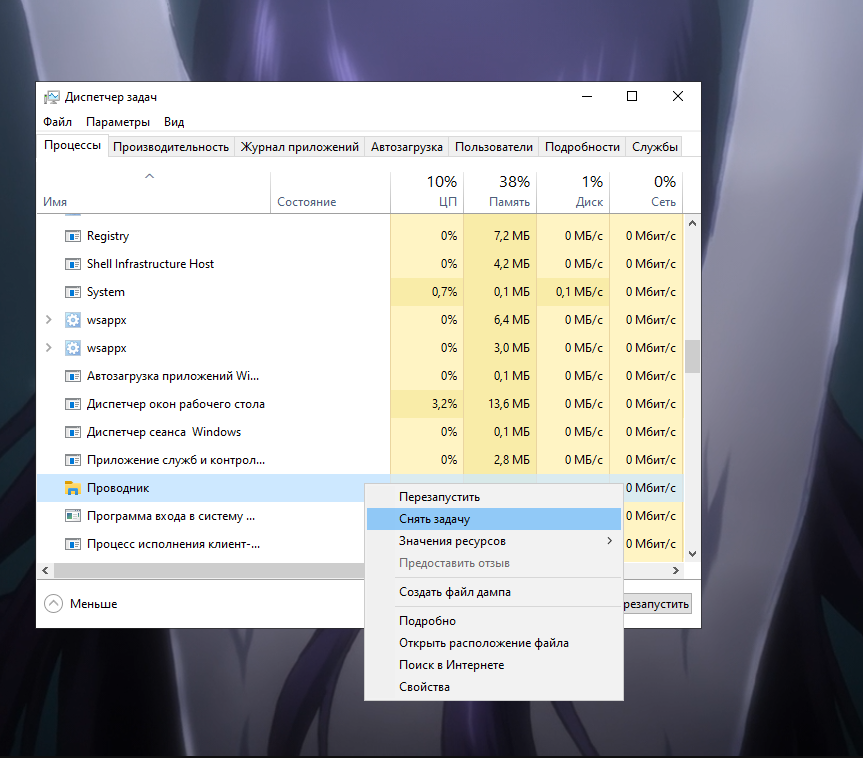This screenshot has height=758, width=863.
Task: Click the sort arrow above the Имя column
Action: (x=149, y=176)
